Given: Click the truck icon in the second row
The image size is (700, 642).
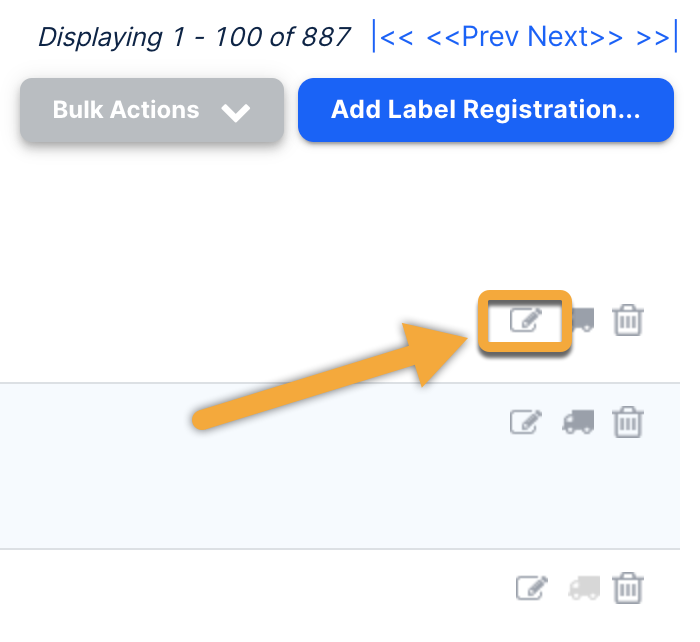Looking at the screenshot, I should [x=577, y=422].
